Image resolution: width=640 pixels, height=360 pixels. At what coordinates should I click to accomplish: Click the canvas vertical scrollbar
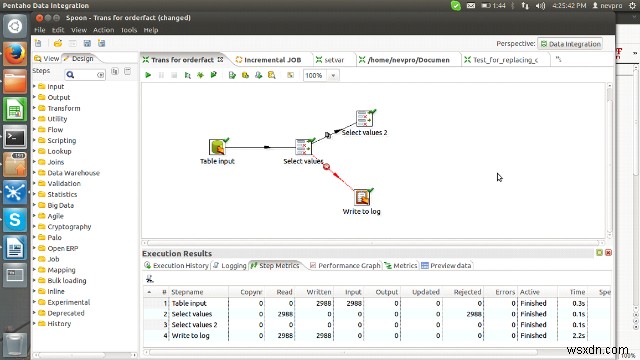609,160
